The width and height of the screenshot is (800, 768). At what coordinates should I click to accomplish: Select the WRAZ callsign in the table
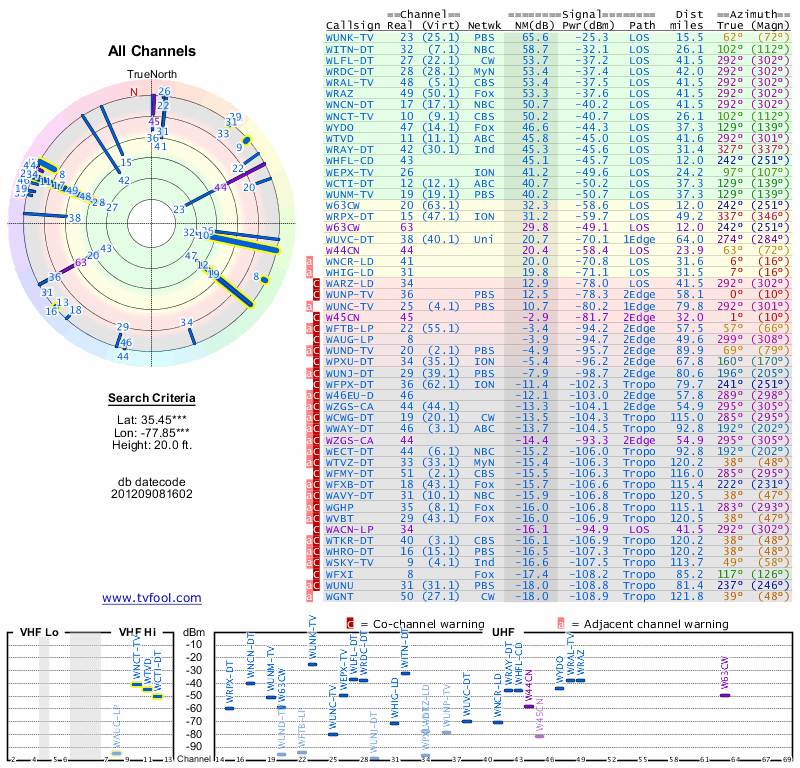pos(340,93)
